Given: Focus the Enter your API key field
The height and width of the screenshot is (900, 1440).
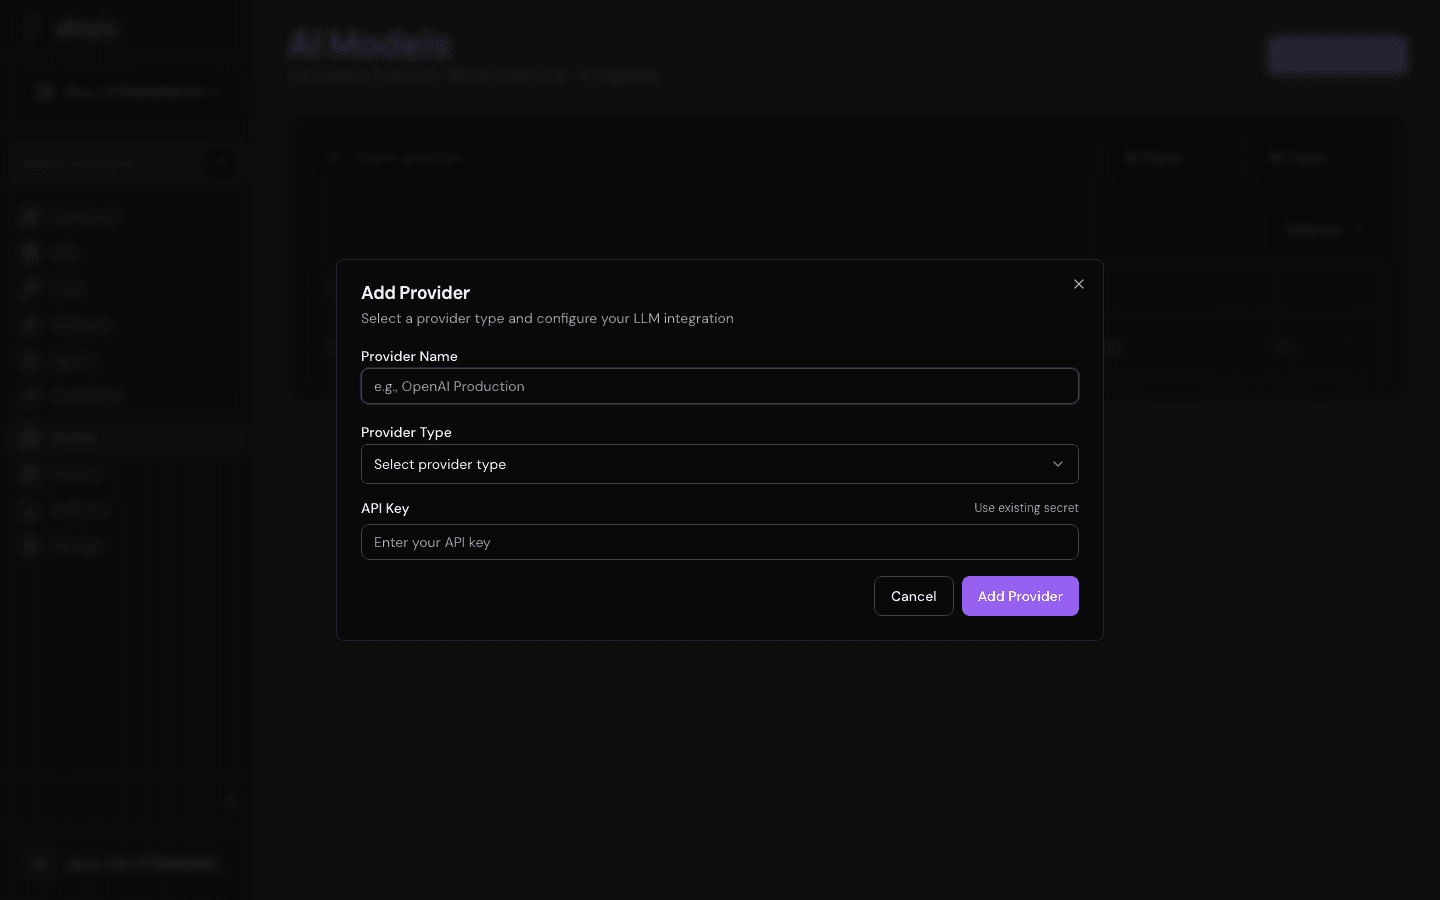Looking at the screenshot, I should [720, 542].
